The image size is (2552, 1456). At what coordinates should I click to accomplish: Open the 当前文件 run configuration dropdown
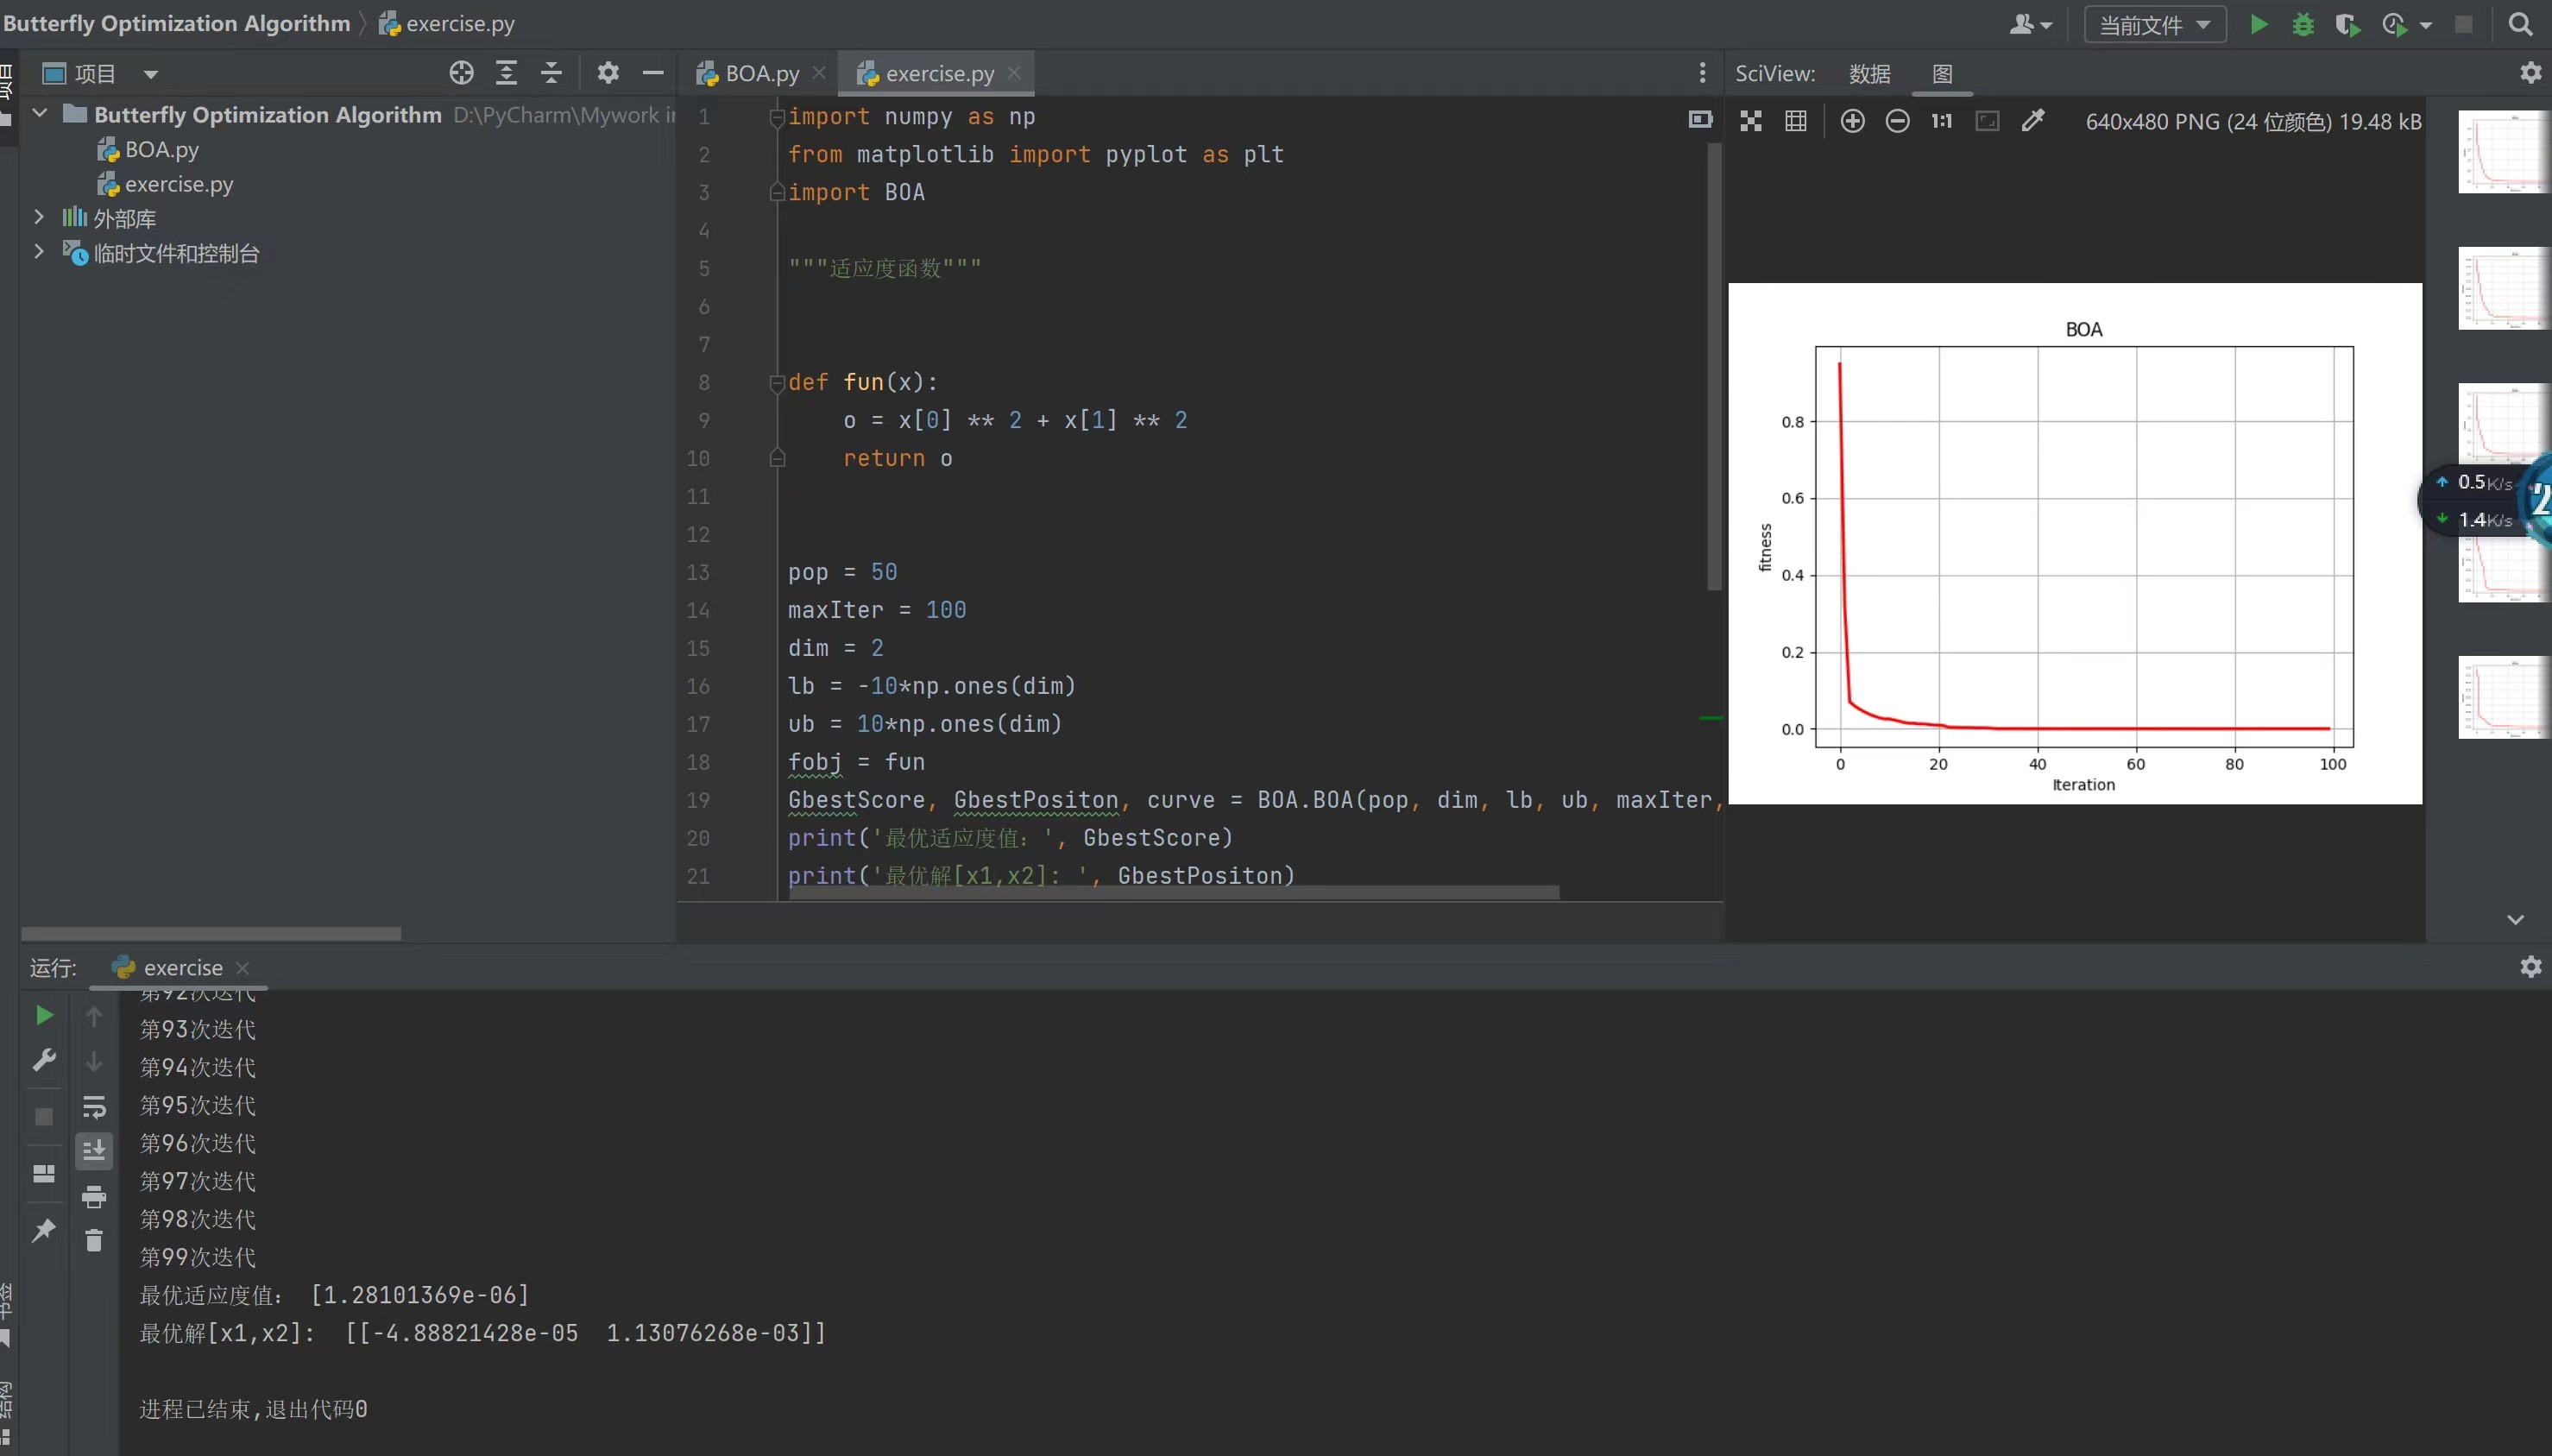2154,25
